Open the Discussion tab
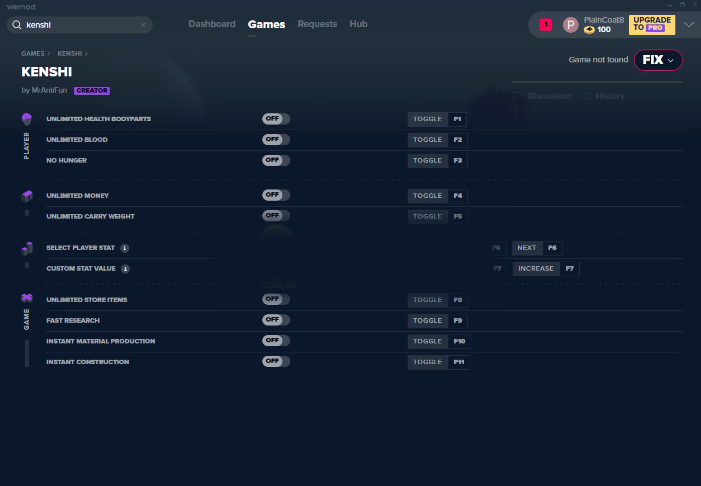The width and height of the screenshot is (701, 486). tap(542, 96)
